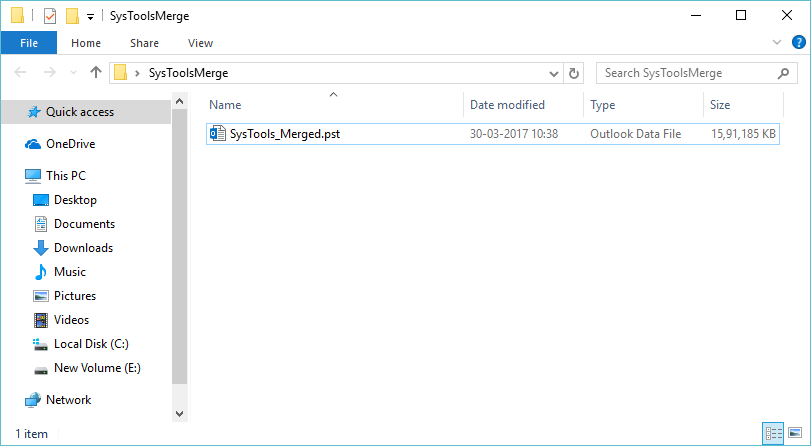Select This PC in the navigation pane
Viewport: 811px width, 446px height.
66,176
